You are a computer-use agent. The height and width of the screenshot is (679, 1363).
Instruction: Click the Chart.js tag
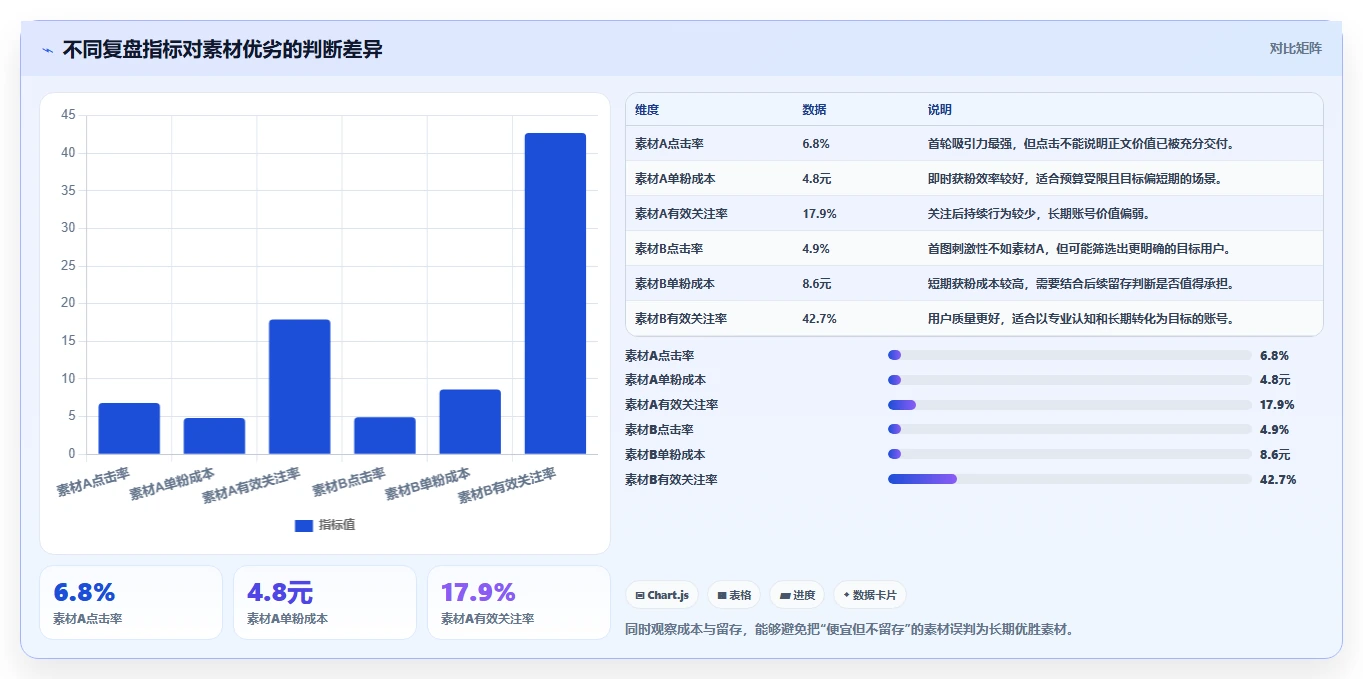[662, 595]
